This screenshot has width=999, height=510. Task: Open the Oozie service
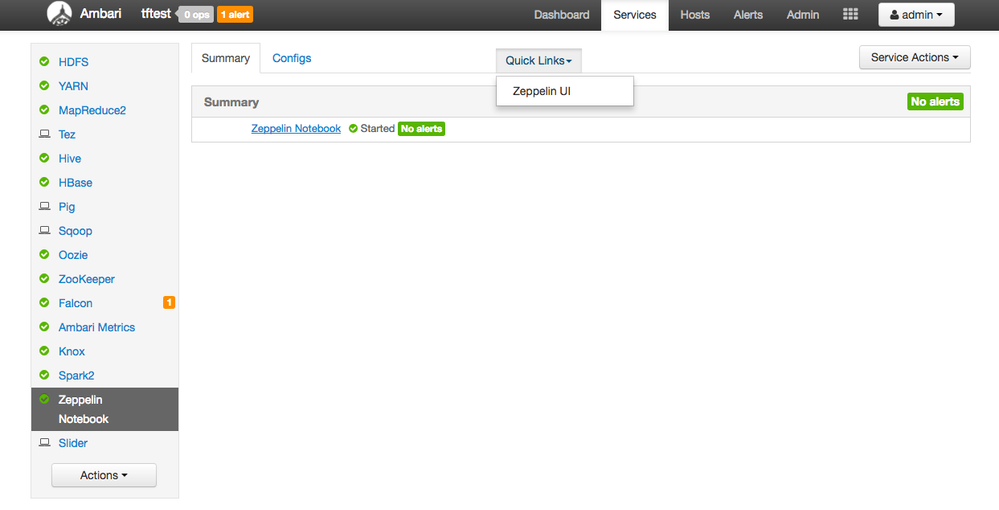(x=73, y=255)
